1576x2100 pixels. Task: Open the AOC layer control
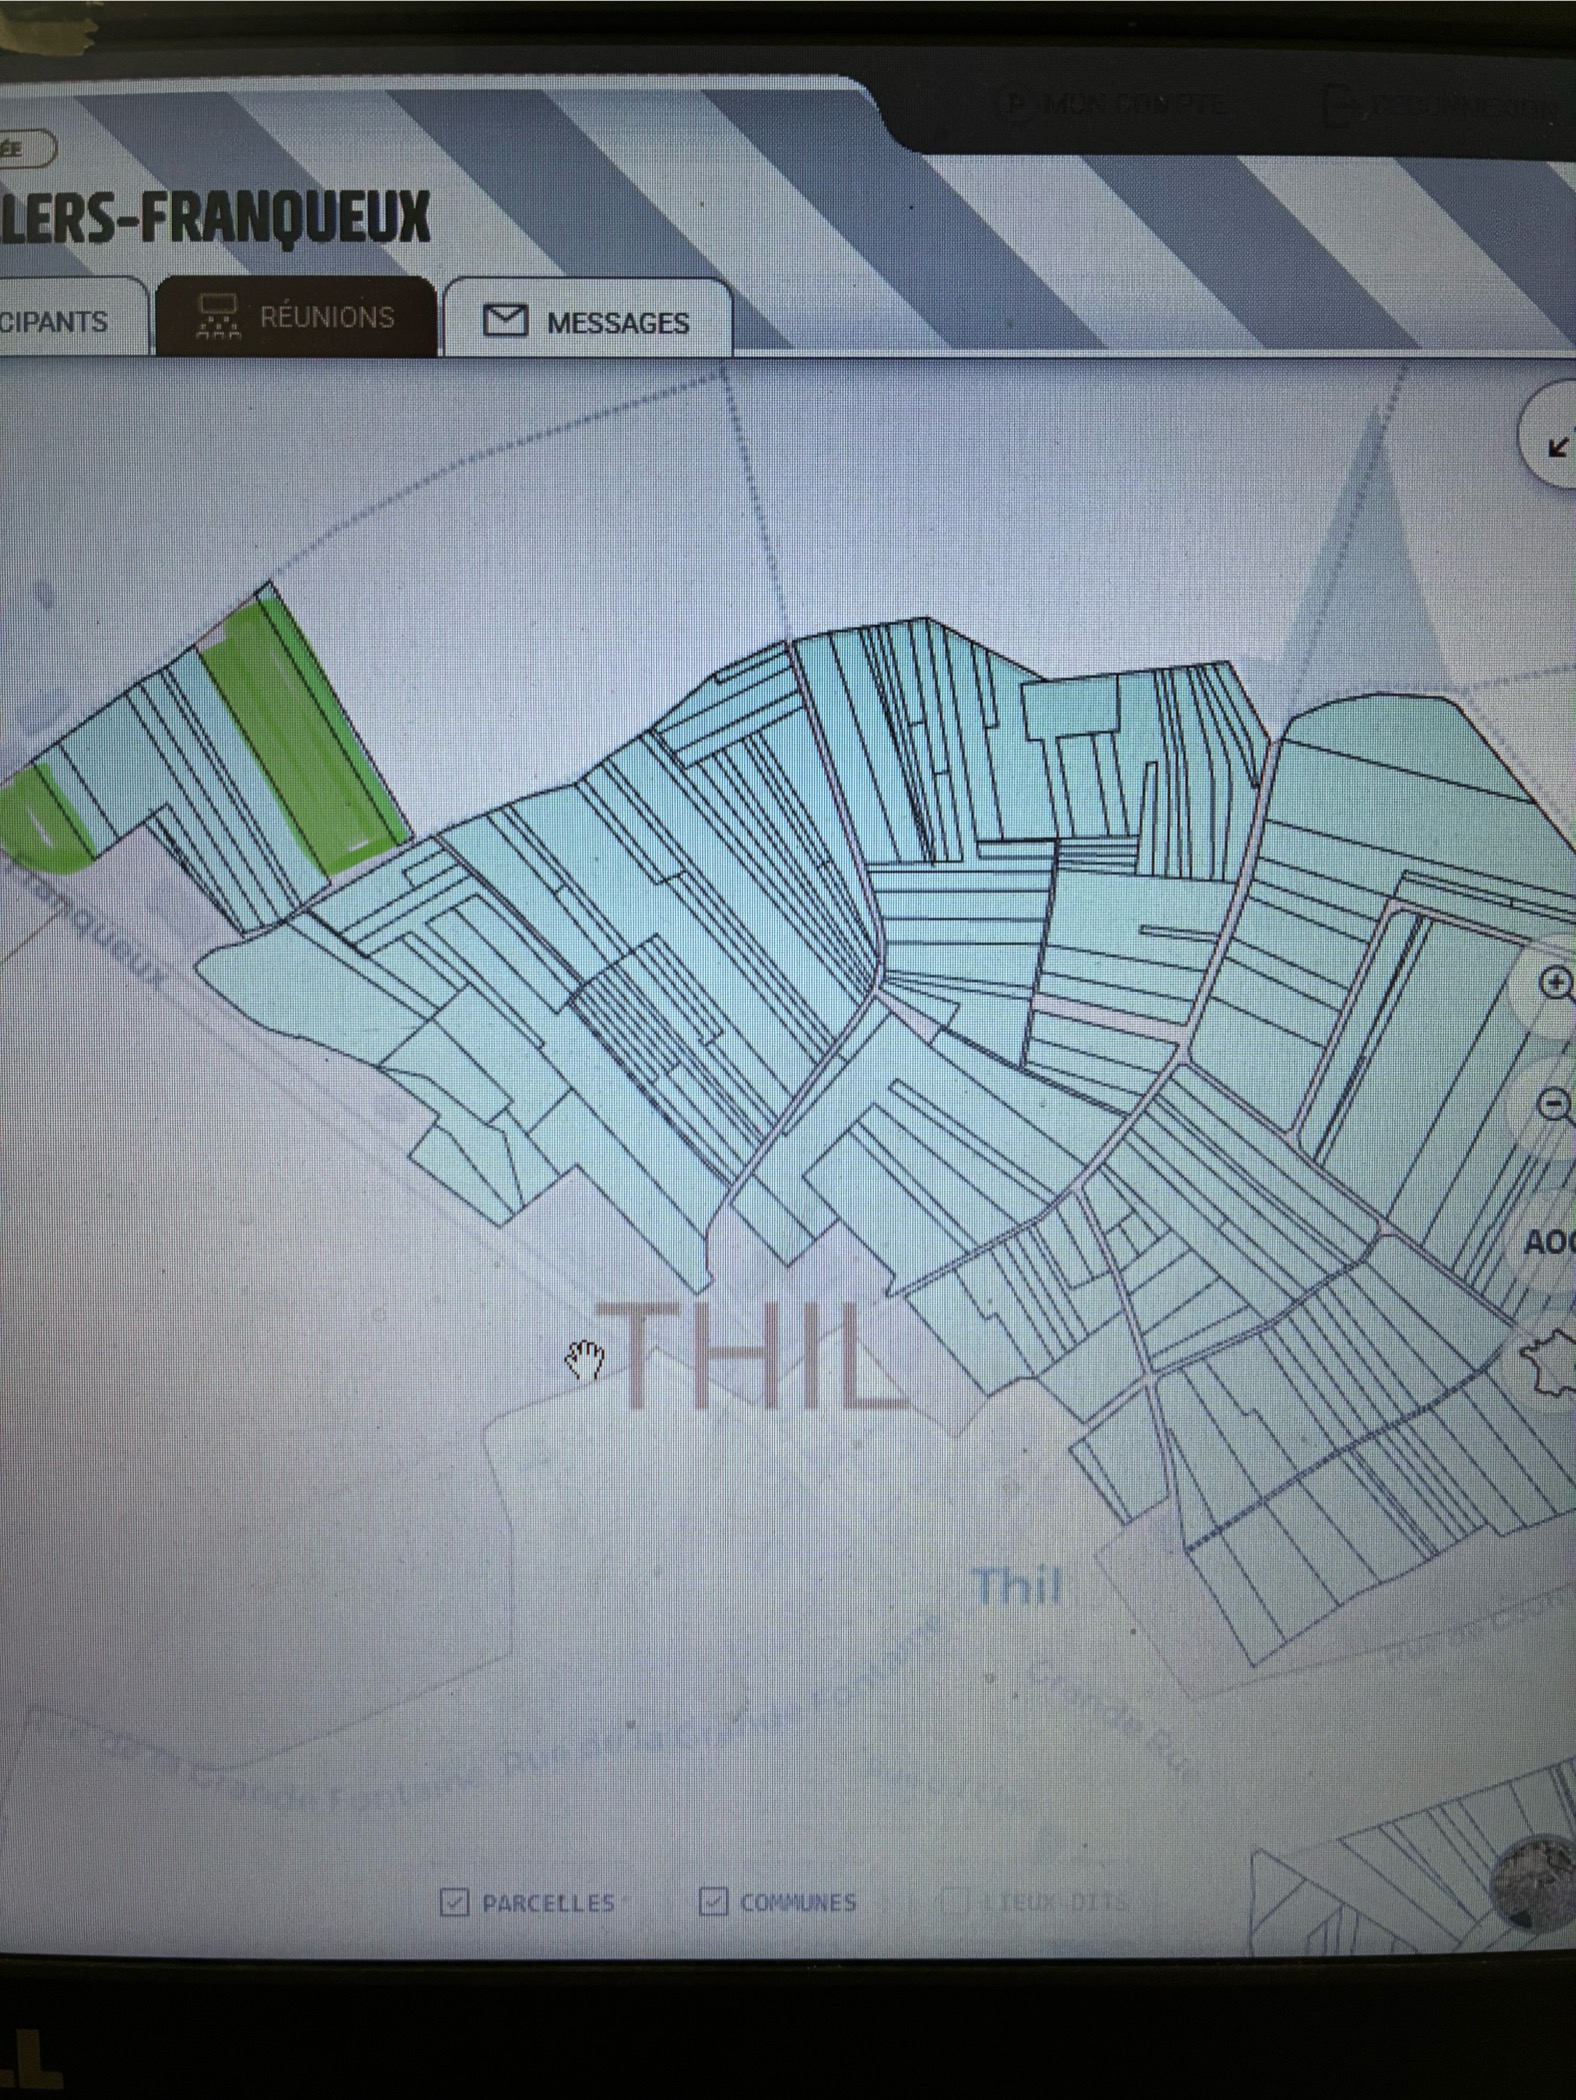click(1549, 1242)
